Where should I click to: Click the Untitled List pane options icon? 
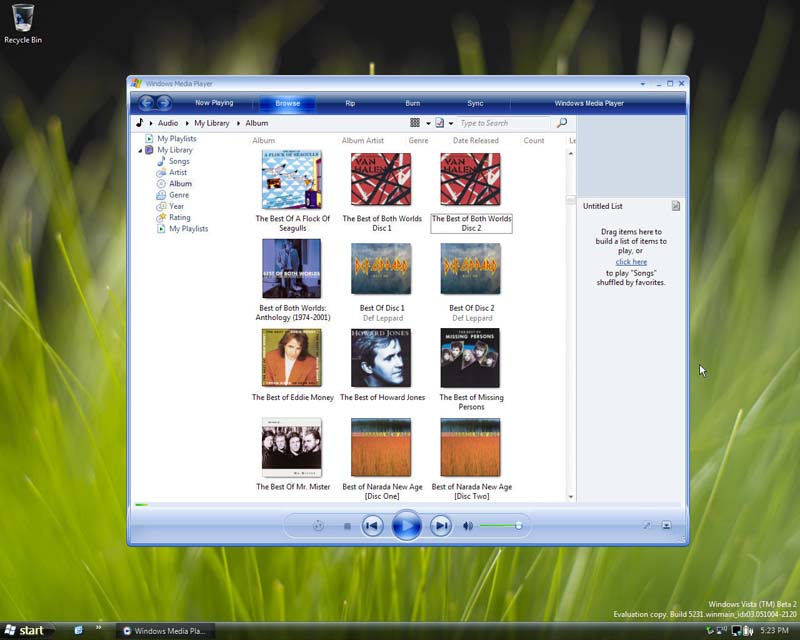tap(676, 206)
